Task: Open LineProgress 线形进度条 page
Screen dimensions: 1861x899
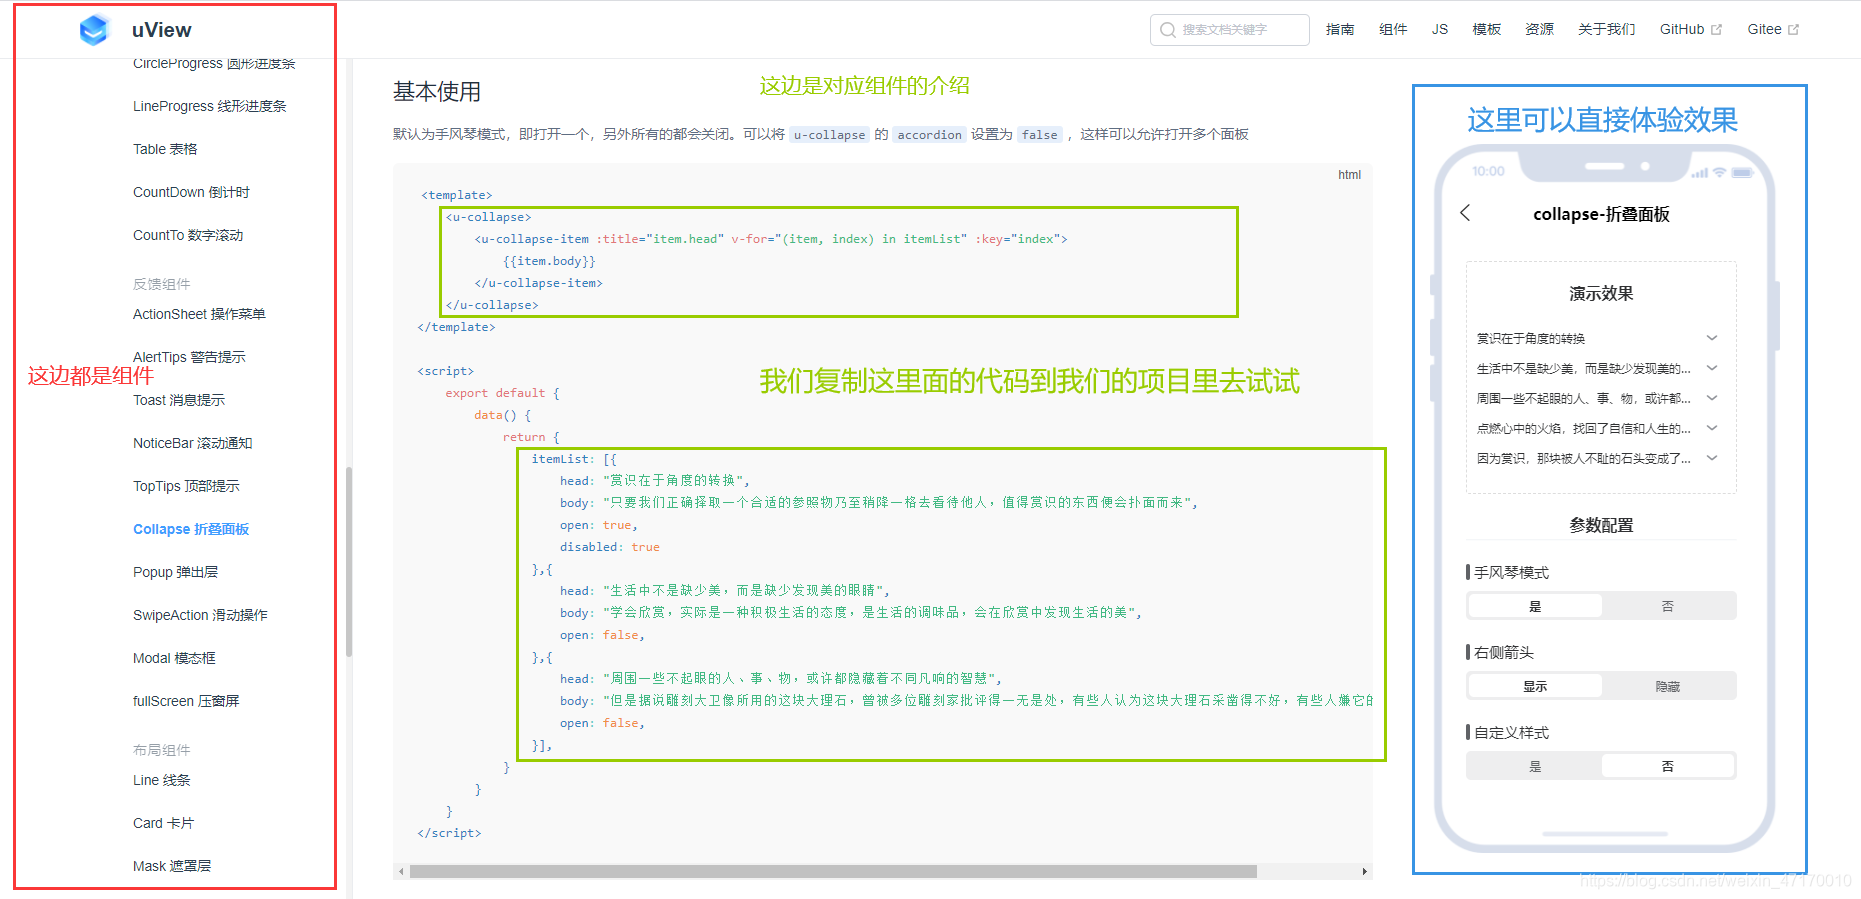Action: coord(210,106)
